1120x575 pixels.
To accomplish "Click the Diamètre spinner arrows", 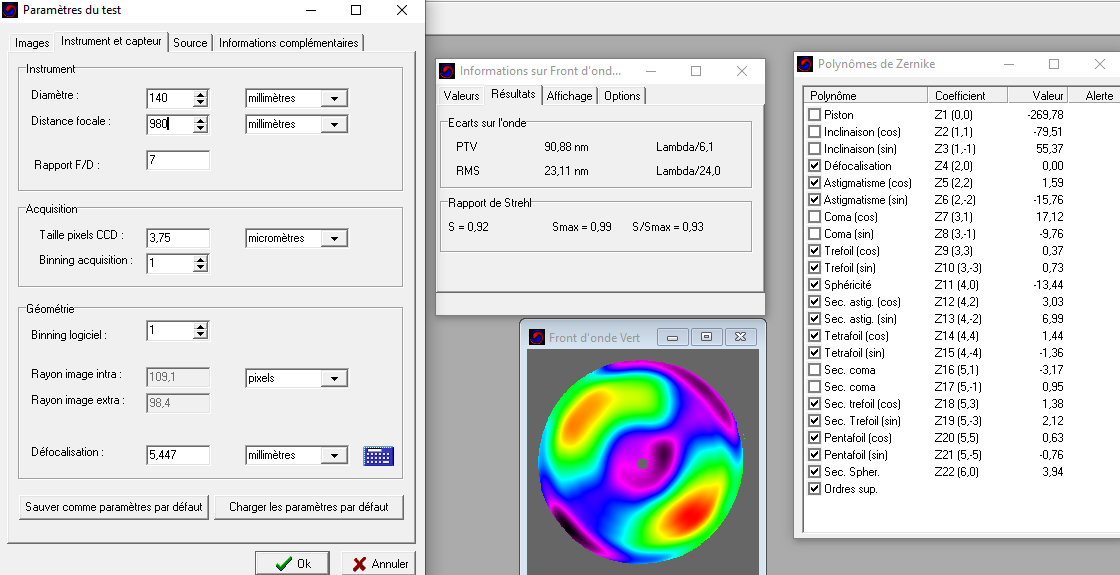I will tap(201, 99).
